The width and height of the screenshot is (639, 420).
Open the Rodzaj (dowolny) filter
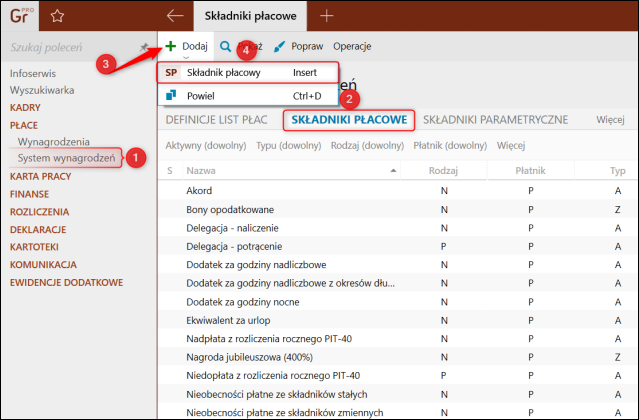click(367, 145)
